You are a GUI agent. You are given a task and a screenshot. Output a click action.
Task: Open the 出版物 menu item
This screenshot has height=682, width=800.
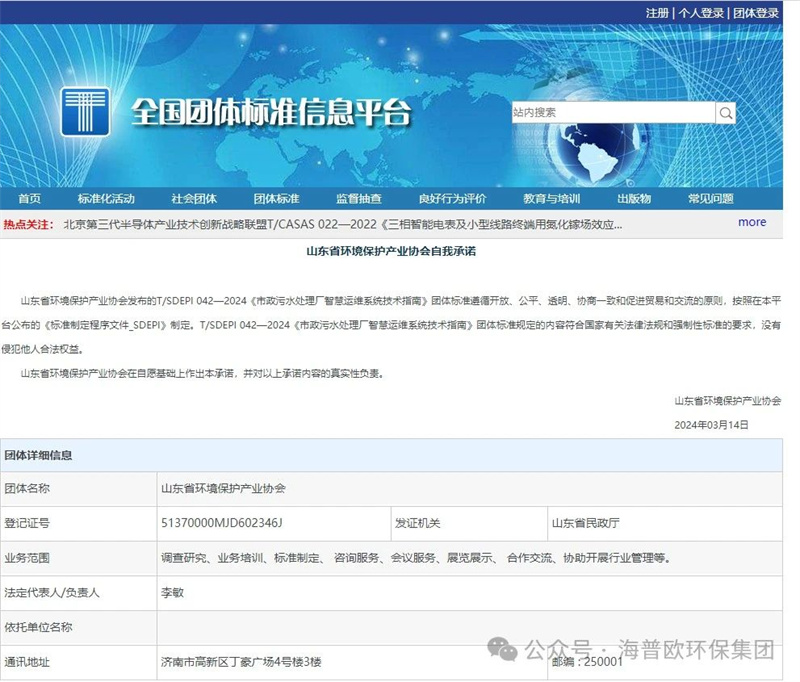click(x=634, y=198)
